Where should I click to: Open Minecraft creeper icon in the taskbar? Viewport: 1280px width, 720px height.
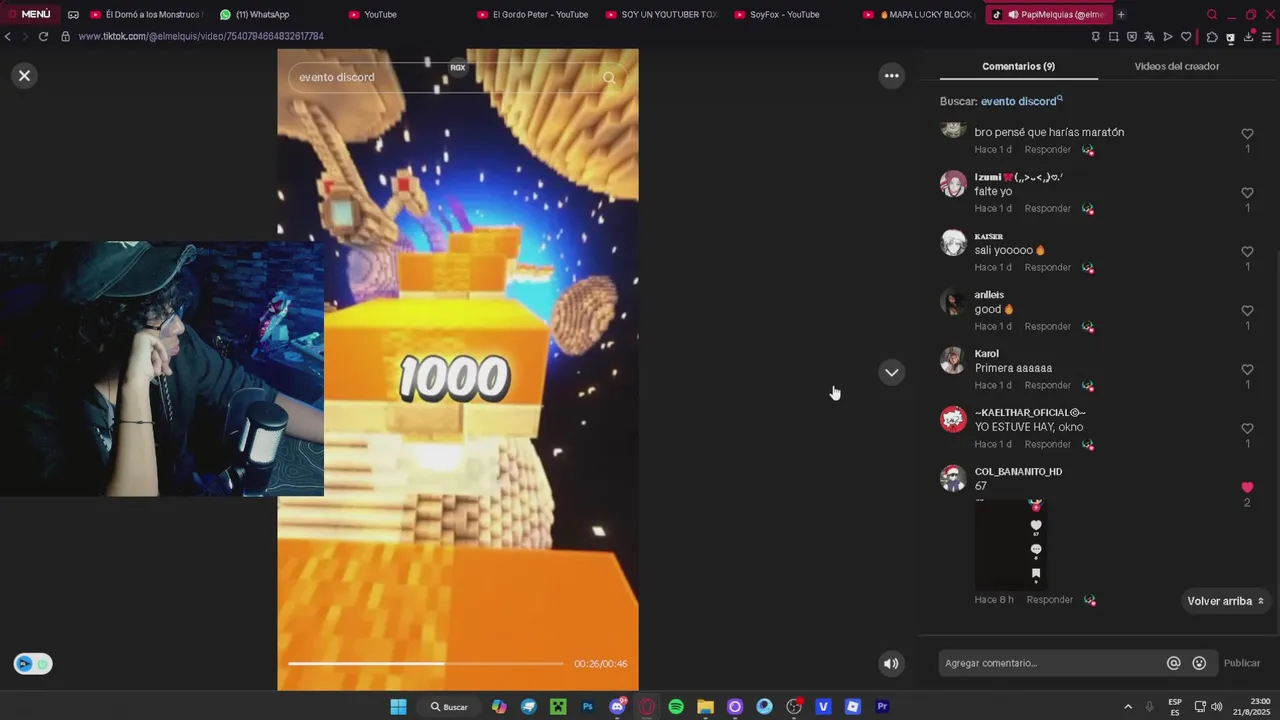558,706
